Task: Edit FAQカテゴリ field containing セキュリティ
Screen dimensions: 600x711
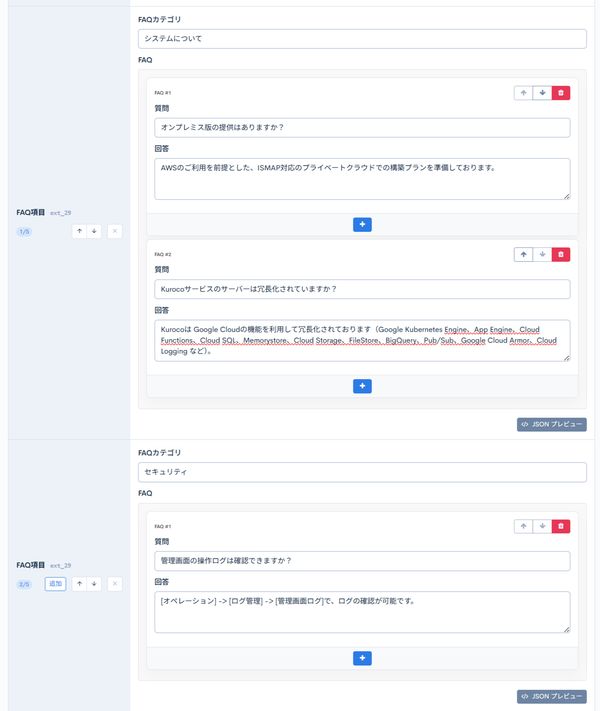Action: [362, 472]
